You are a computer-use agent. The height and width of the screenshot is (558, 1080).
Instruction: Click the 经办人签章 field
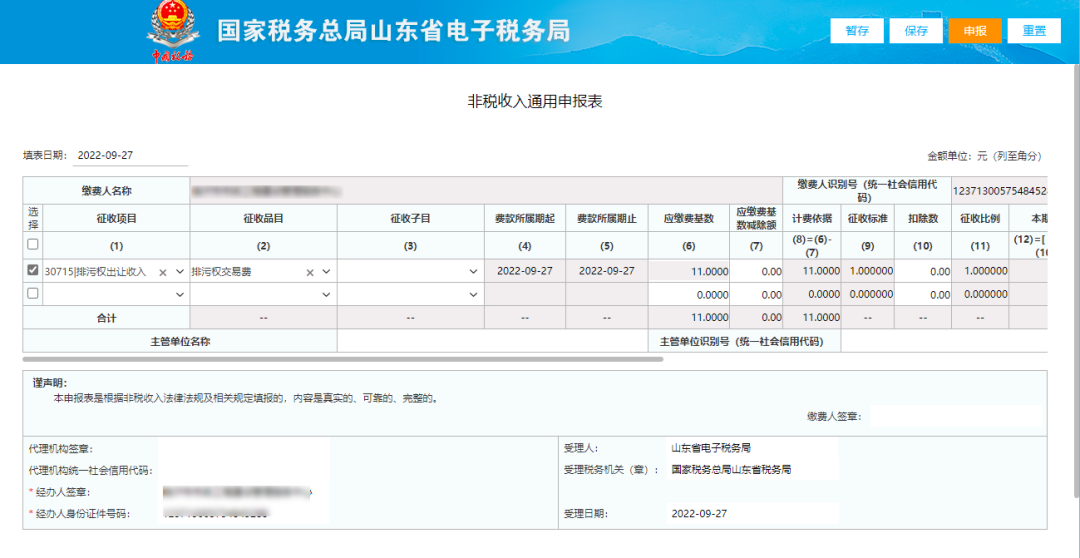[244, 493]
